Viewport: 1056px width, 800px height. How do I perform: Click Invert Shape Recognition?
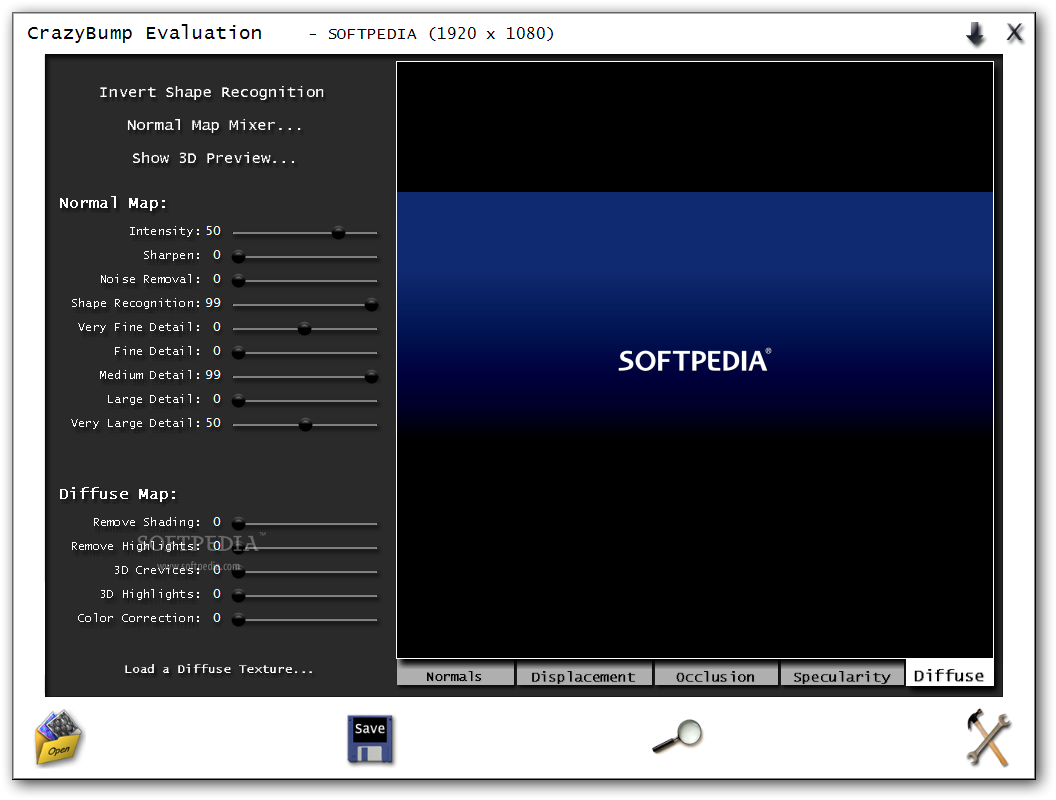click(x=211, y=92)
